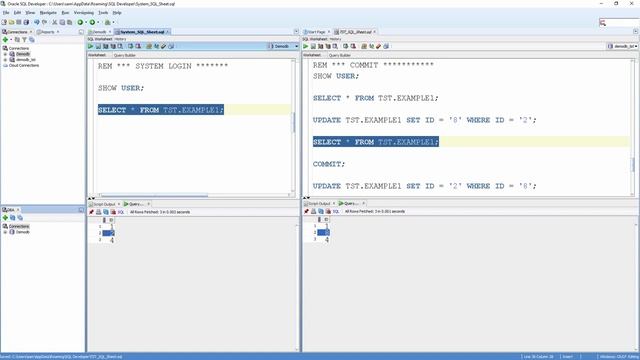Open History tab in System SQL worksheet
This screenshot has height=360, width=640.
click(120, 39)
